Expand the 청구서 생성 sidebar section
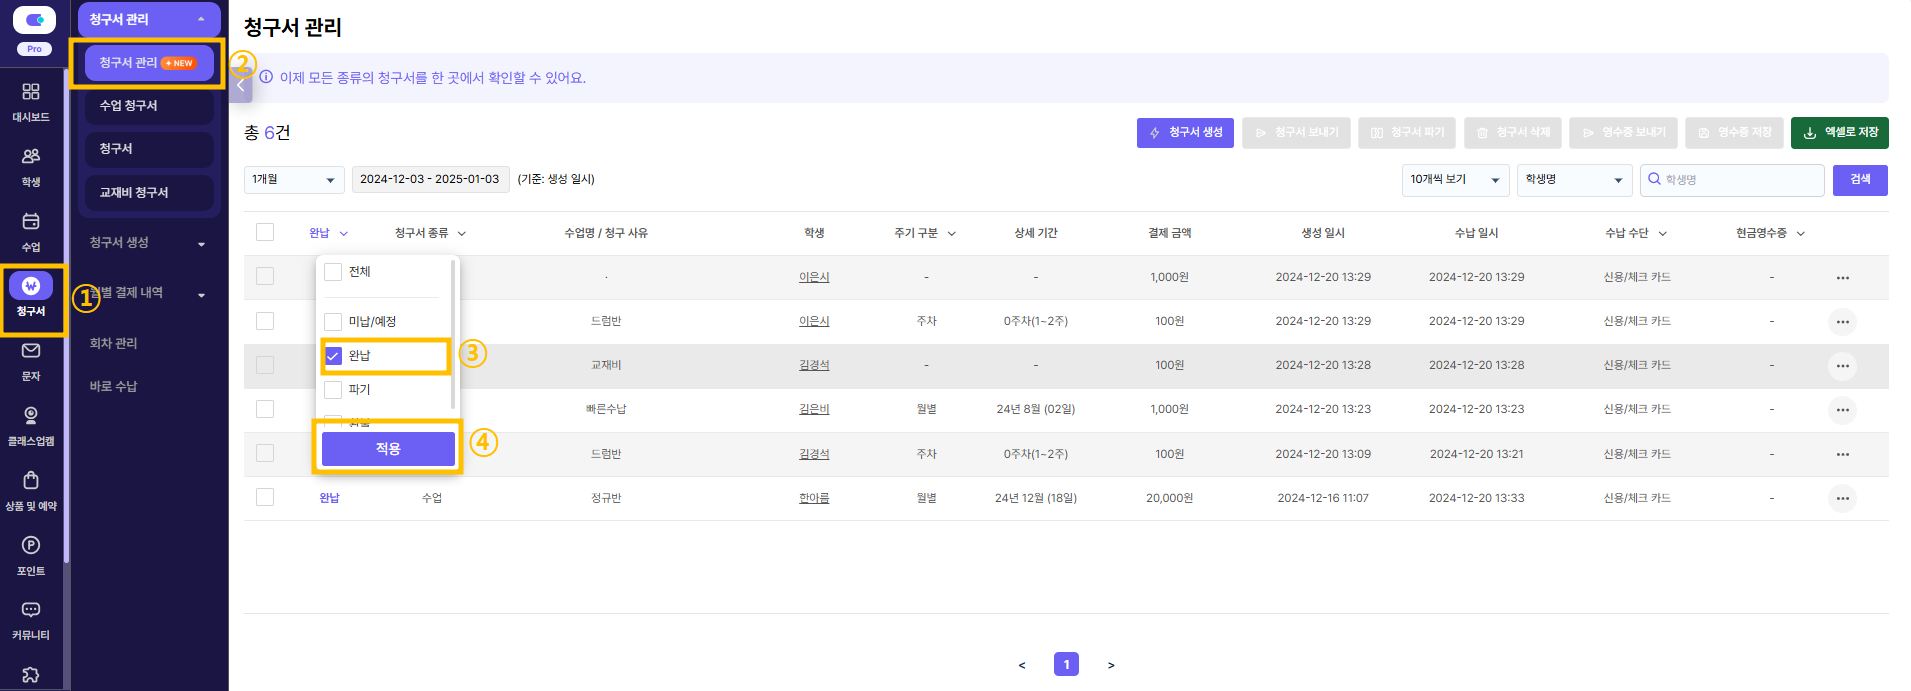Viewport: 1911px width, 691px height. coord(148,243)
